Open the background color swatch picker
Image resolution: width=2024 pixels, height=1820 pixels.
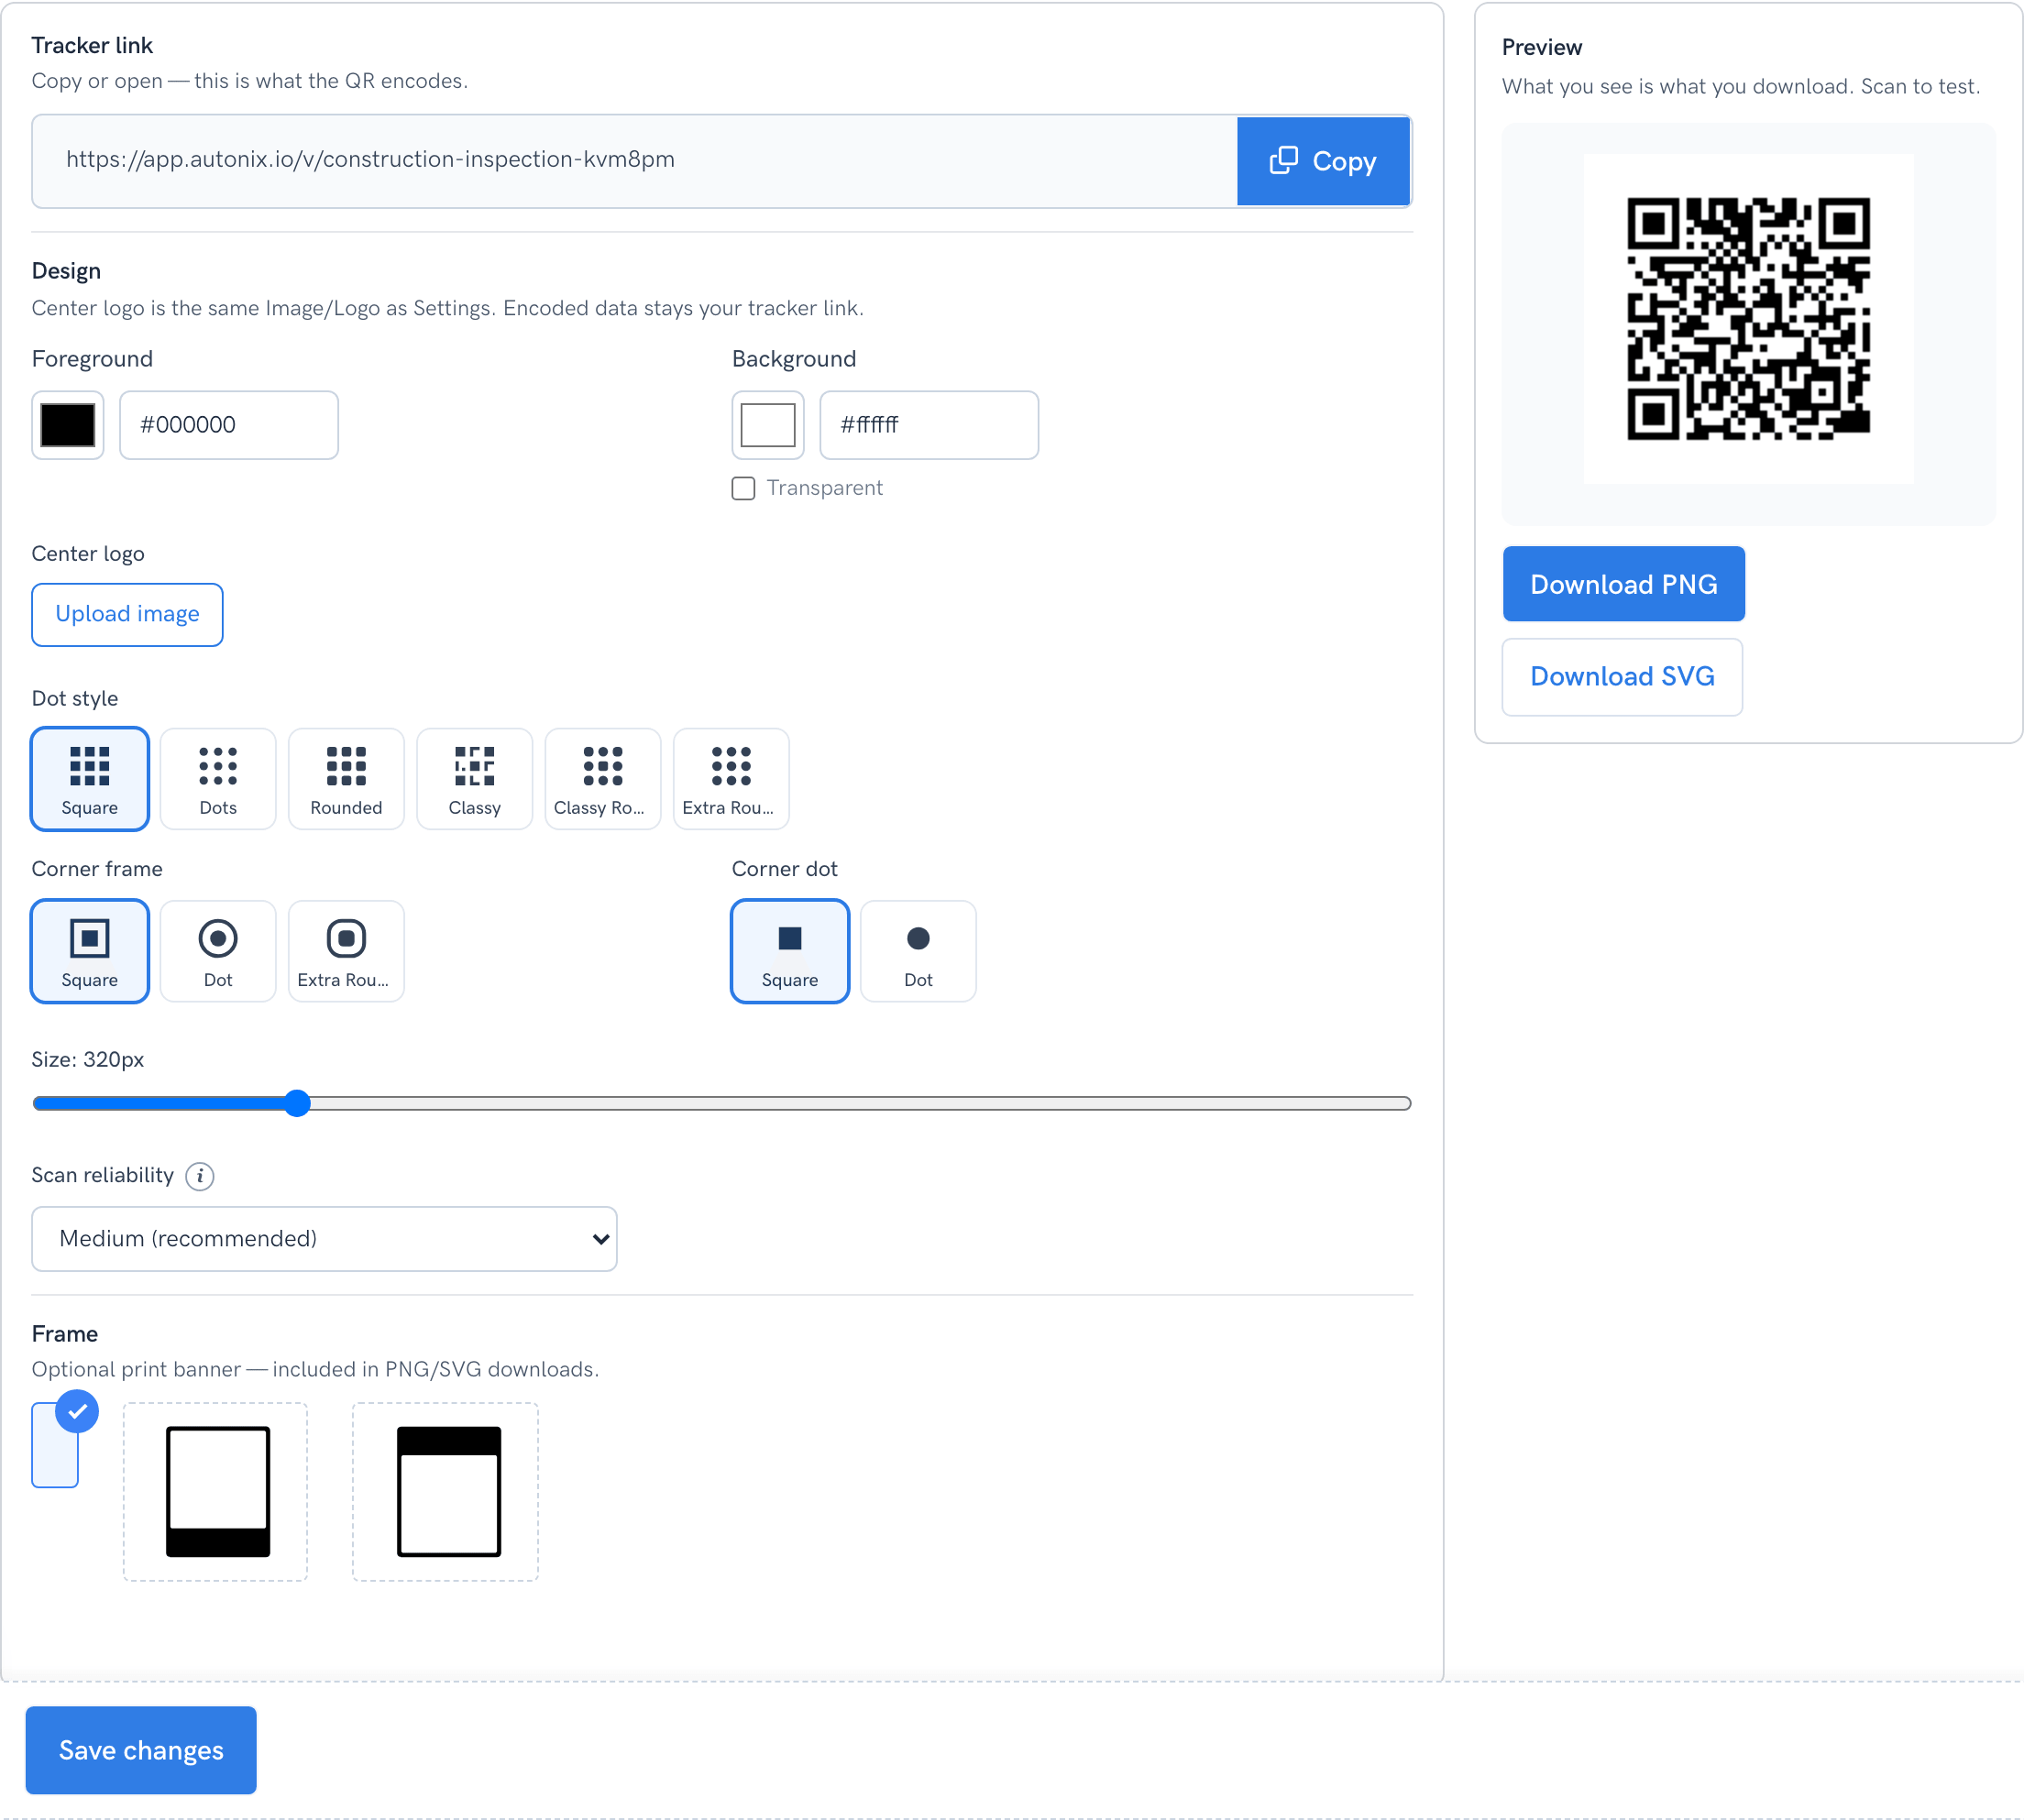pos(768,425)
